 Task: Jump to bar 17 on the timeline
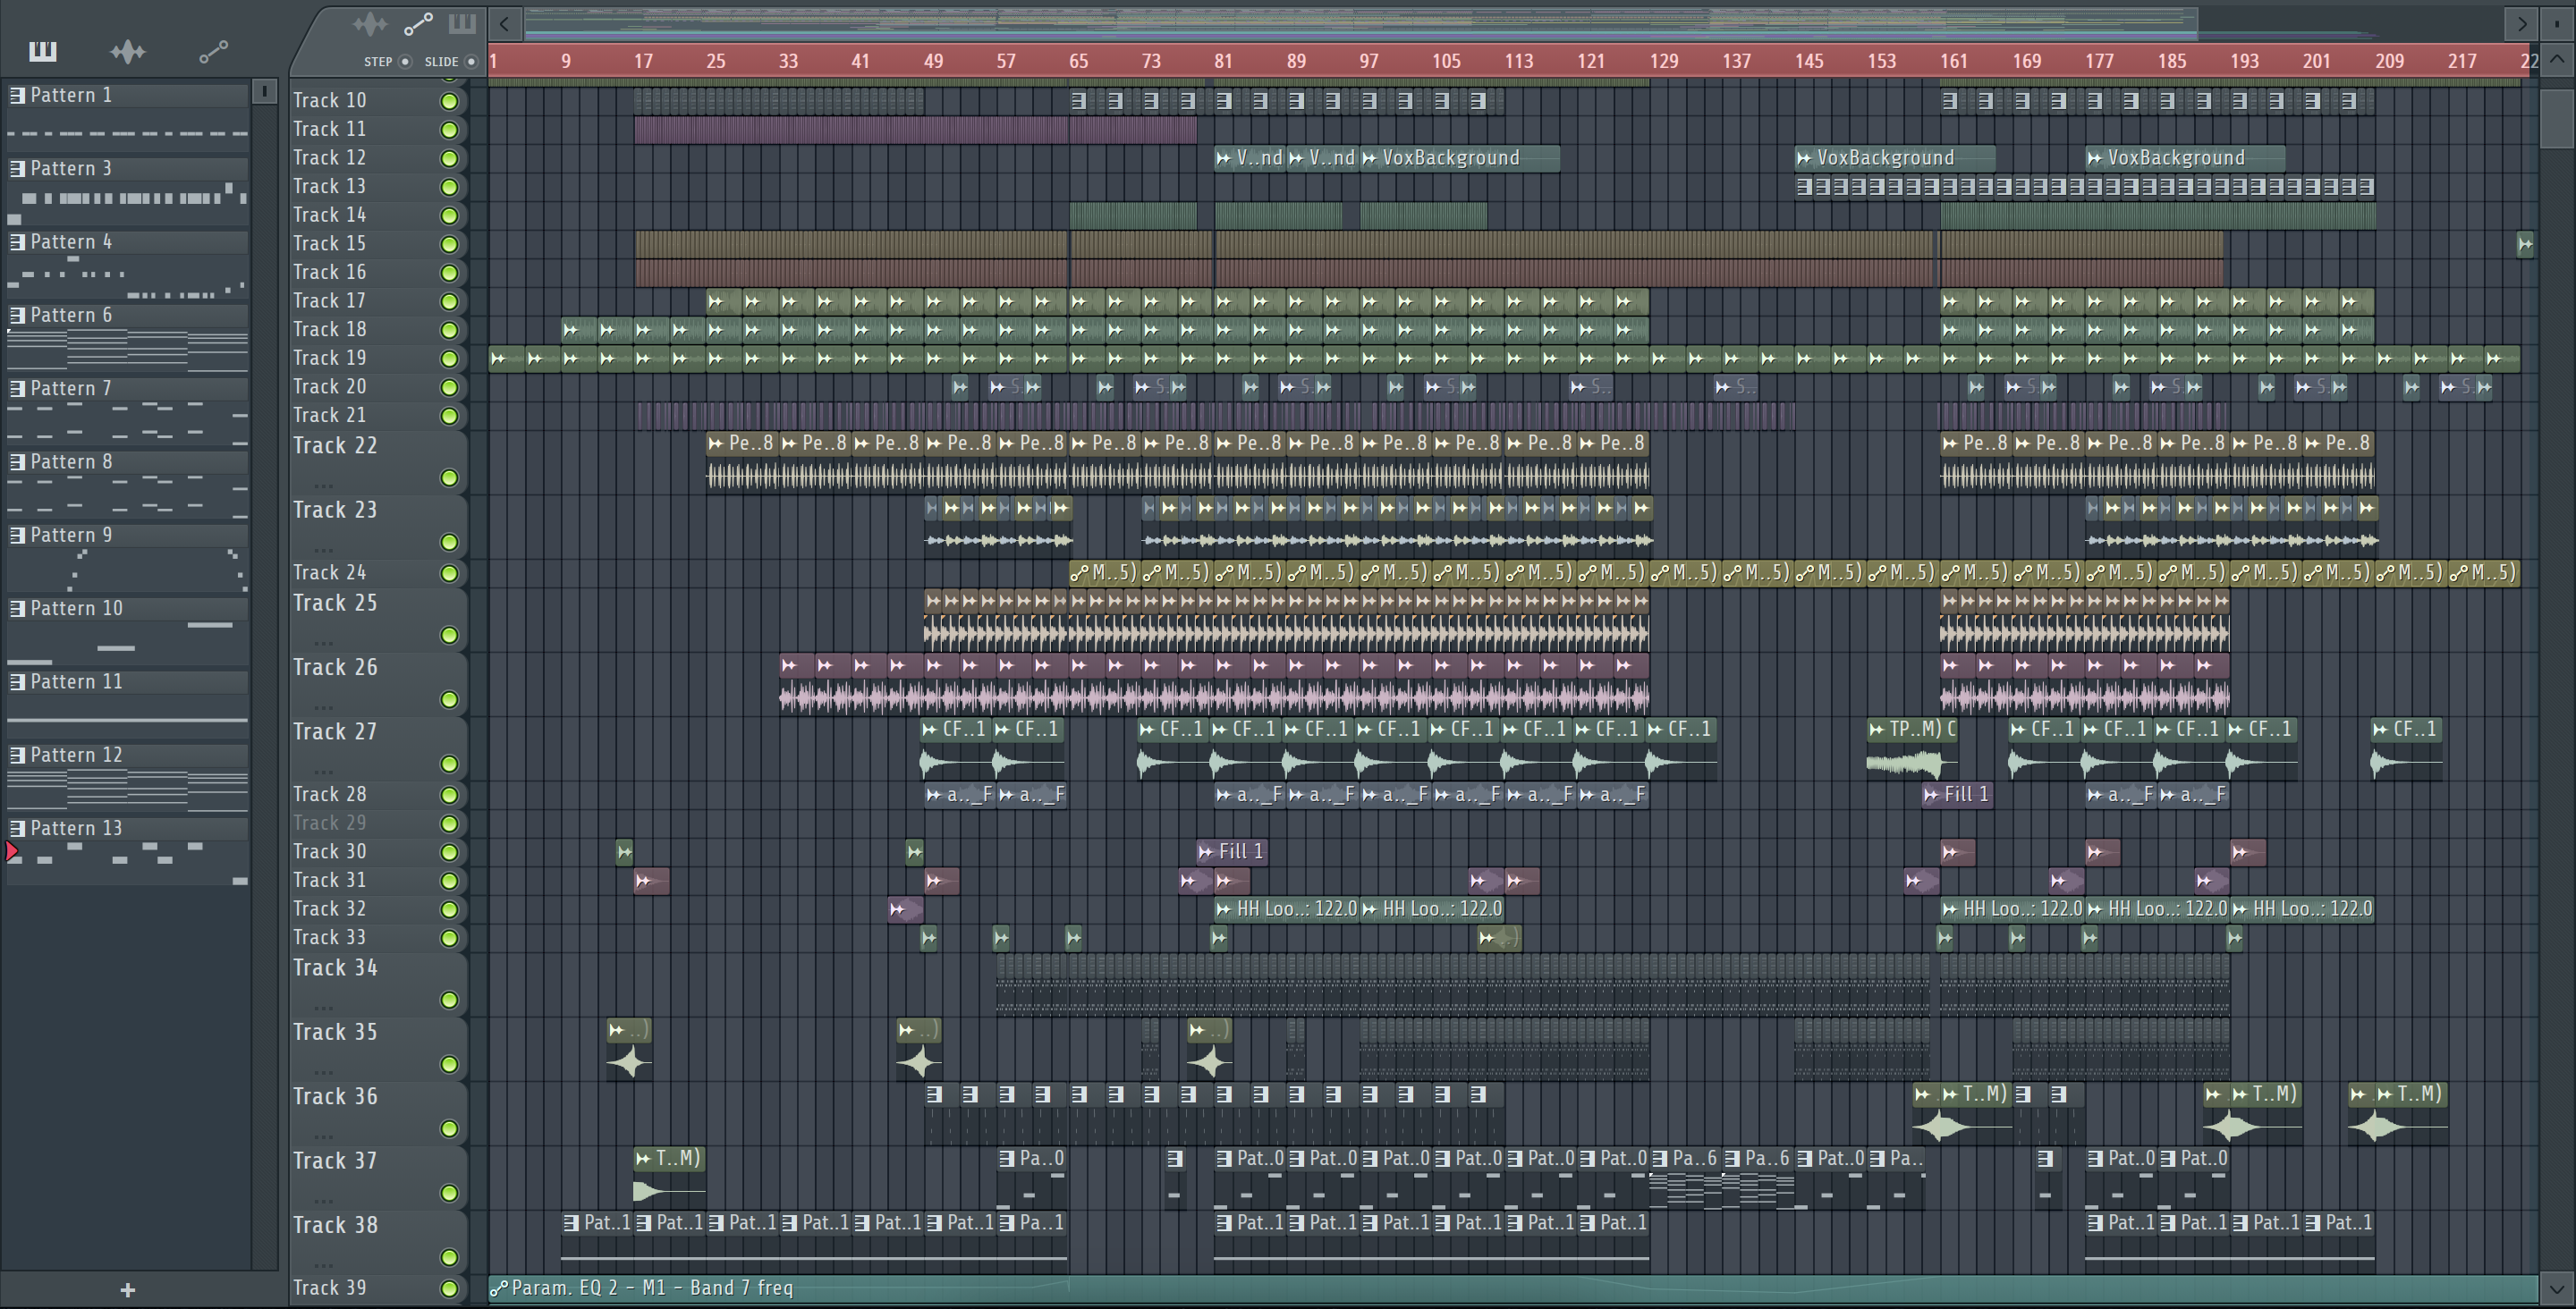pyautogui.click(x=643, y=61)
